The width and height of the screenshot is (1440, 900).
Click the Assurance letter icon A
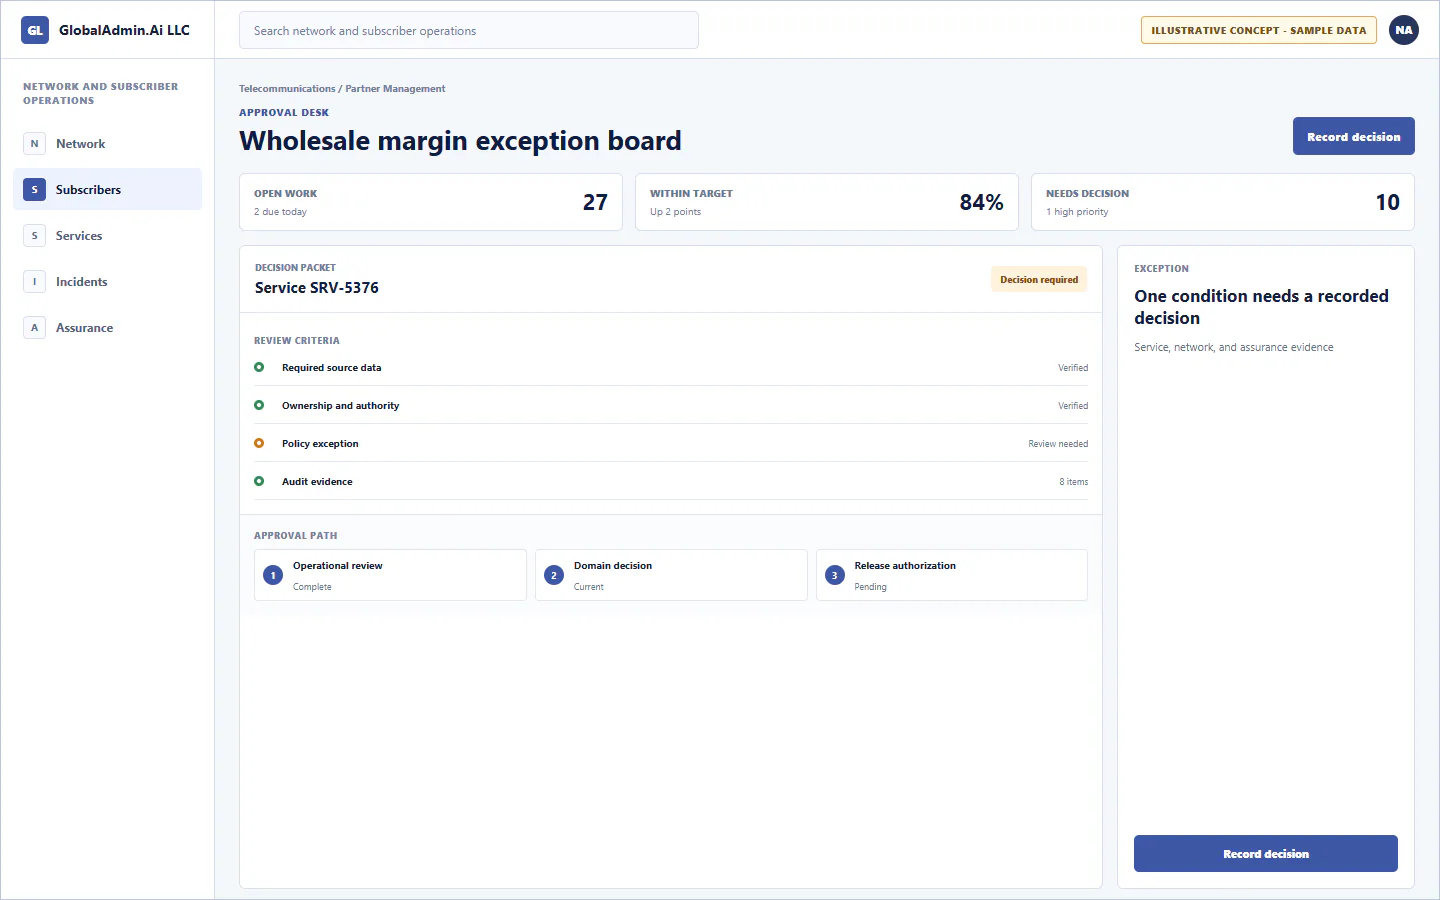[34, 328]
